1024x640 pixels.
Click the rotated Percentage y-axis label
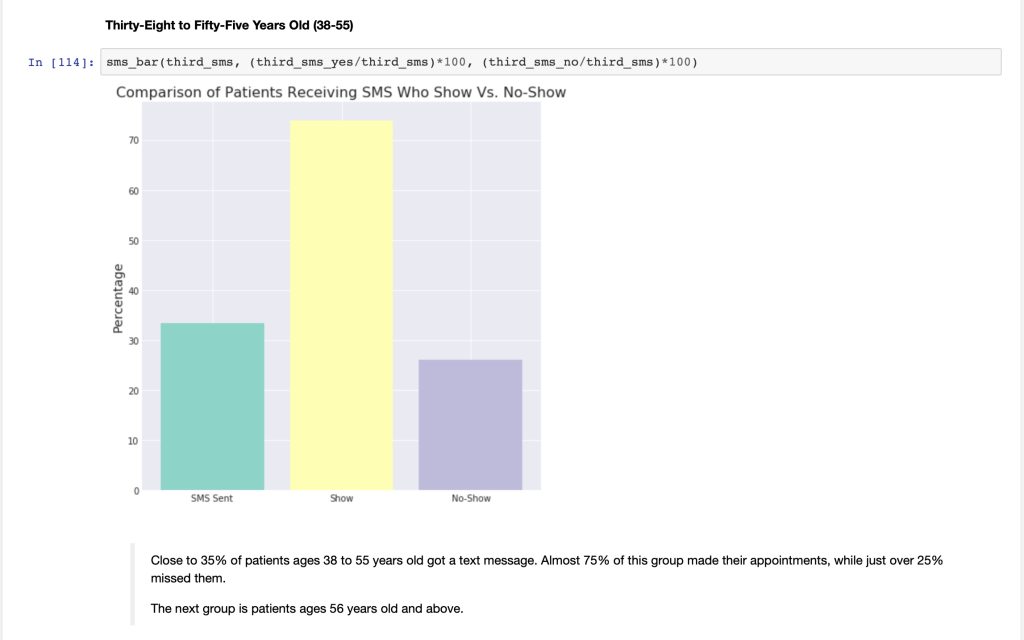pos(119,299)
